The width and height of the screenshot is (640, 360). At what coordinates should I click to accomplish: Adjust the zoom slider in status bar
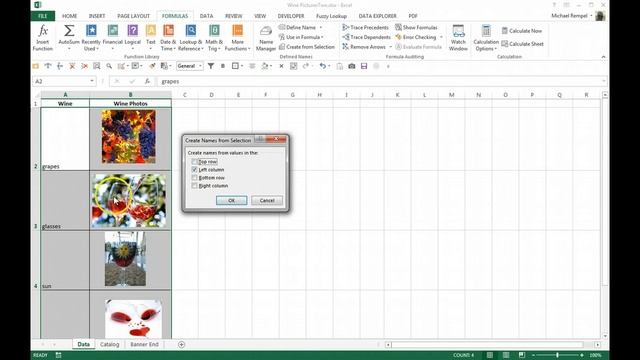pos(557,355)
